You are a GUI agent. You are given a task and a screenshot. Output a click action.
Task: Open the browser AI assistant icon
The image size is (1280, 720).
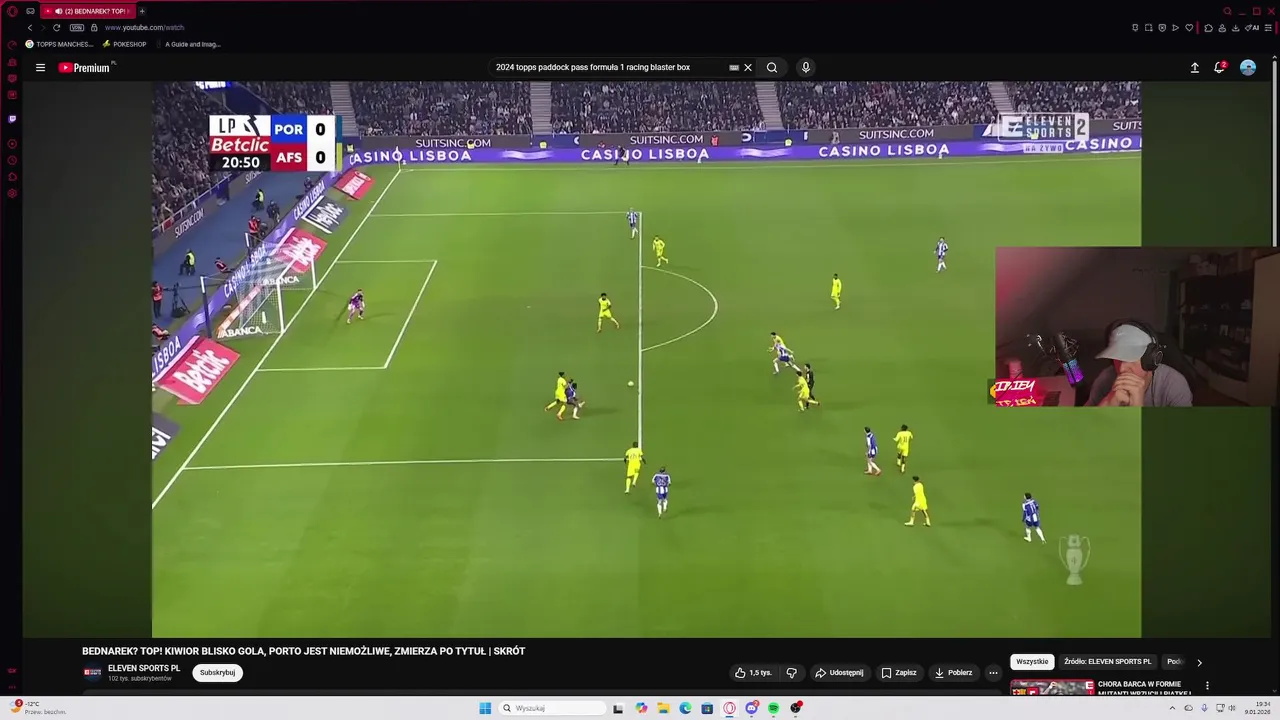[1252, 28]
